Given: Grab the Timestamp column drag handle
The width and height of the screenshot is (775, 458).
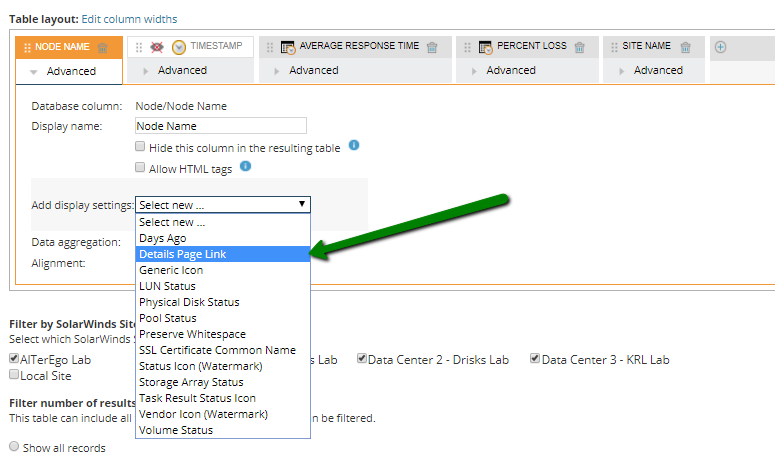Looking at the screenshot, I should pos(139,47).
